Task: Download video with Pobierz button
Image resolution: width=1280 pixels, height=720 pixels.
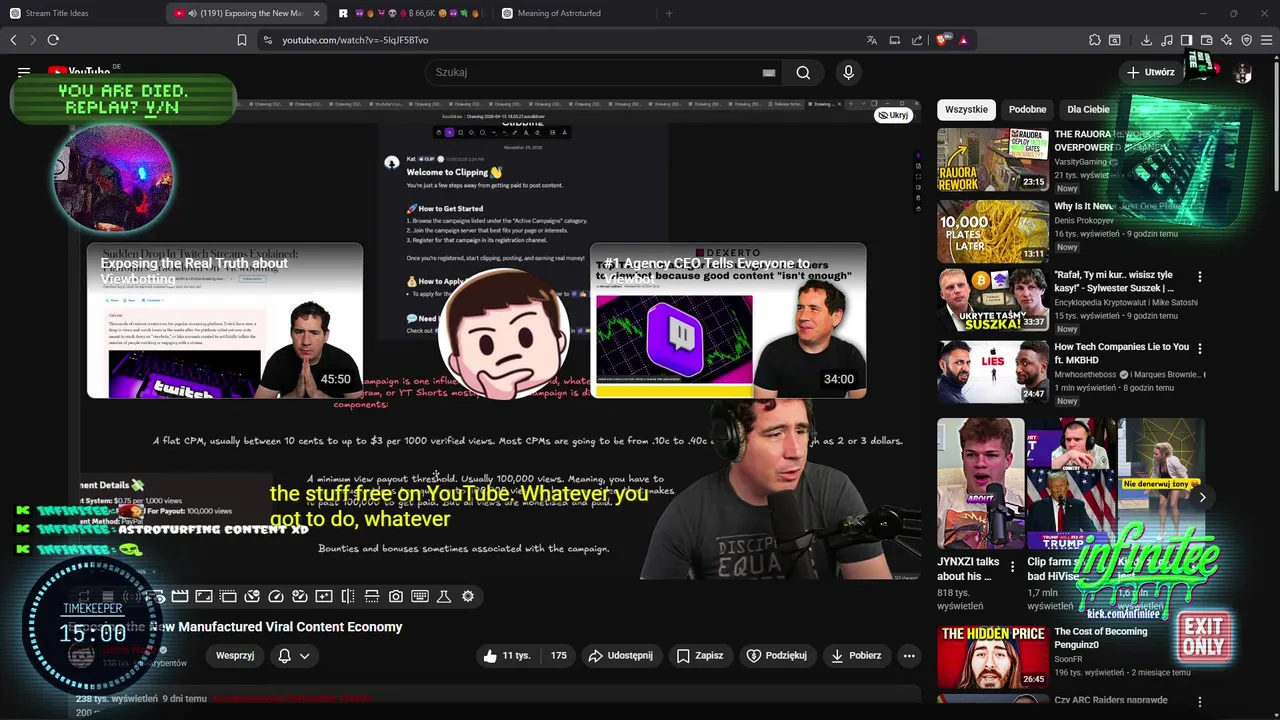Action: point(855,656)
